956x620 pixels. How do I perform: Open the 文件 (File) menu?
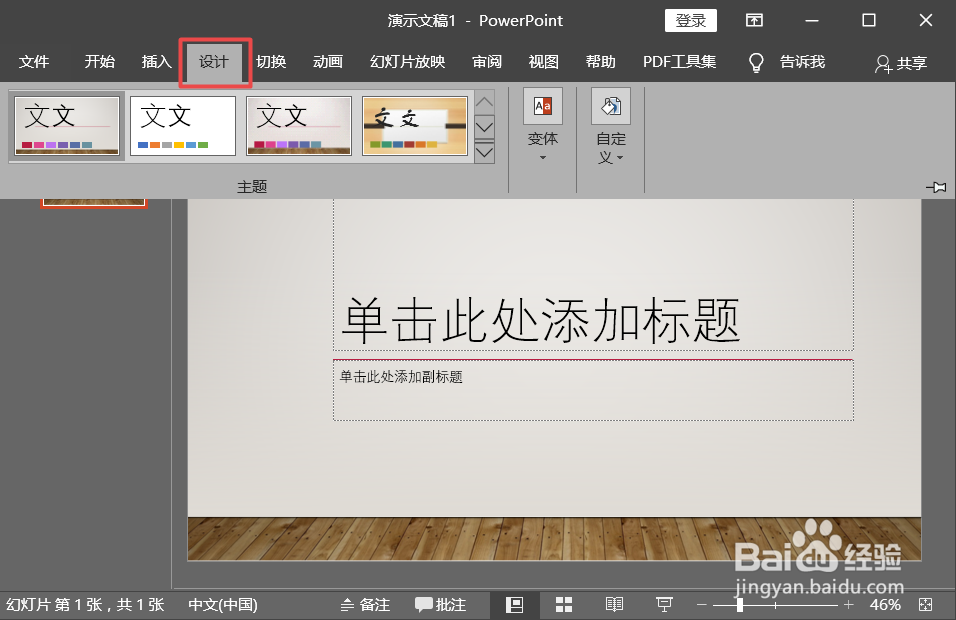34,62
